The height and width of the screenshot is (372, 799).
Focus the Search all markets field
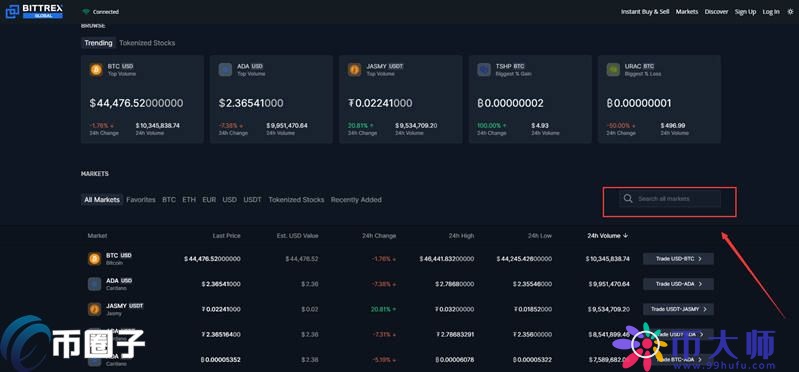pos(670,199)
